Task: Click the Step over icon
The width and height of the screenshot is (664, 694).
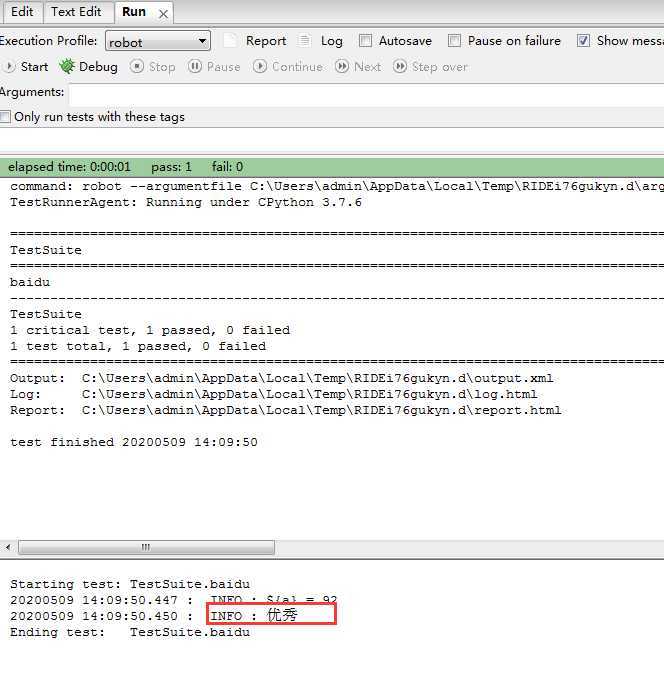Action: click(x=400, y=66)
